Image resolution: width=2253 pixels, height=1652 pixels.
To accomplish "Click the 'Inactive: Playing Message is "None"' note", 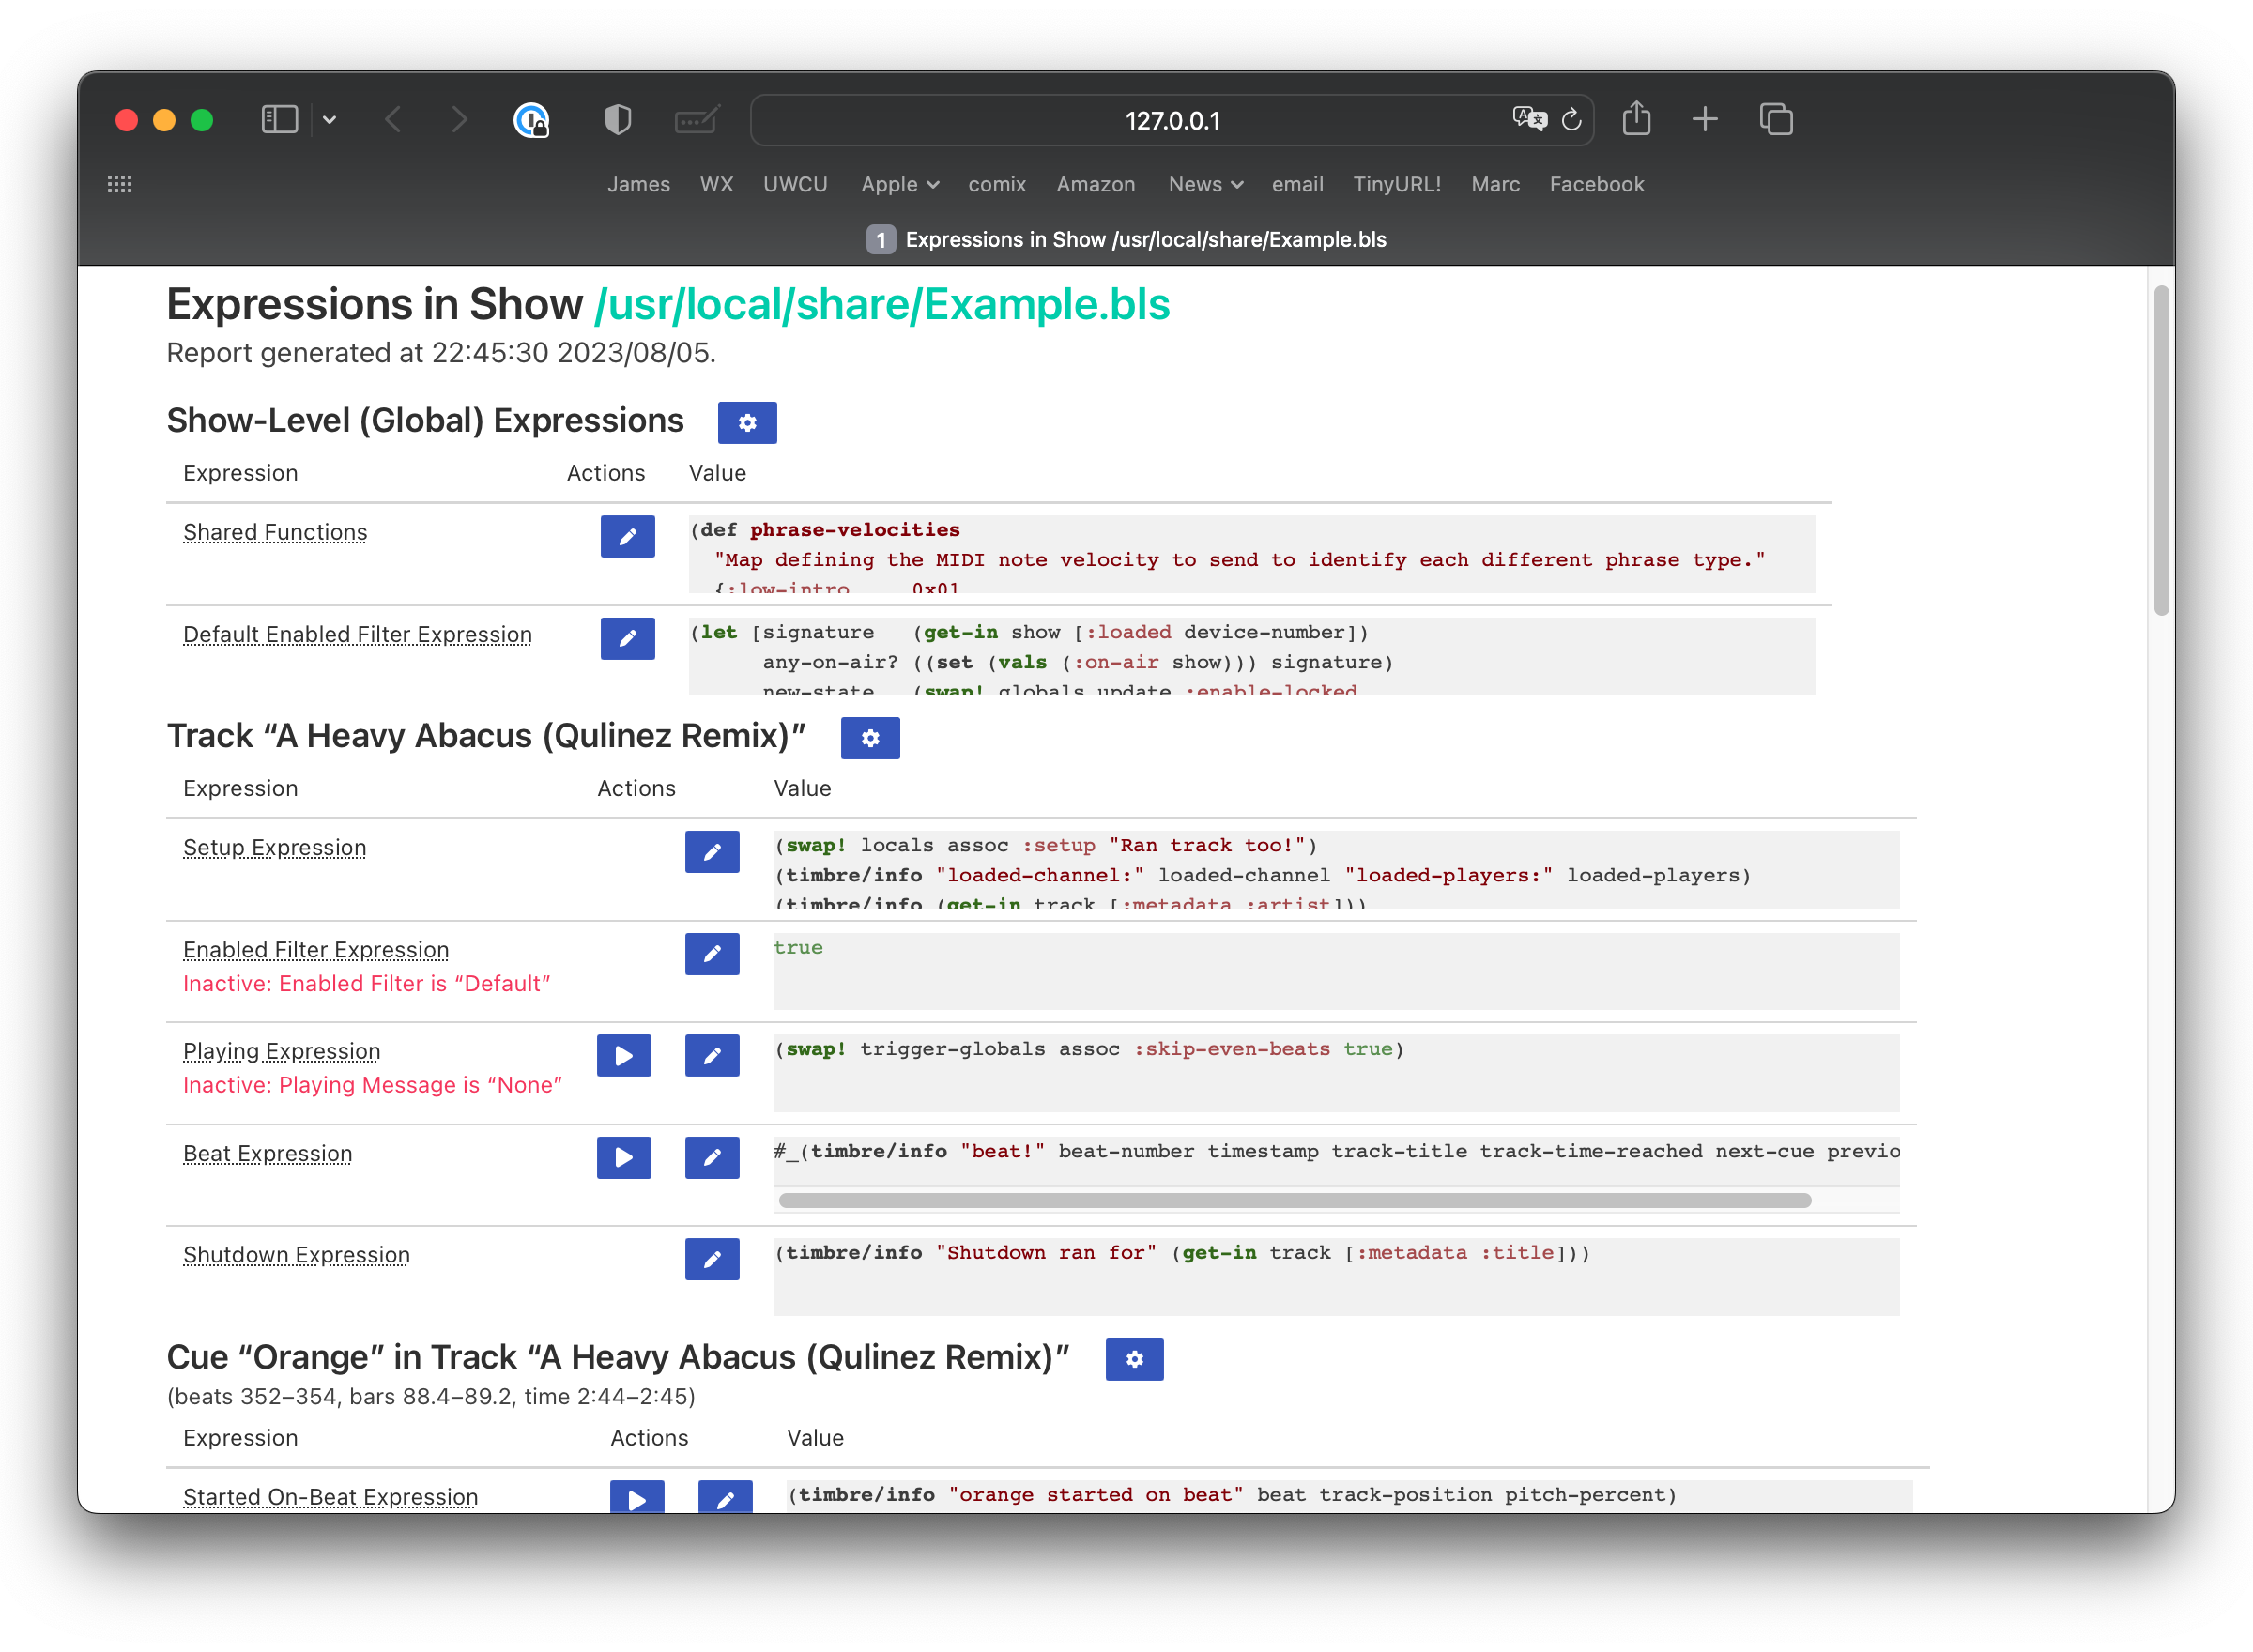I will [x=372, y=1085].
